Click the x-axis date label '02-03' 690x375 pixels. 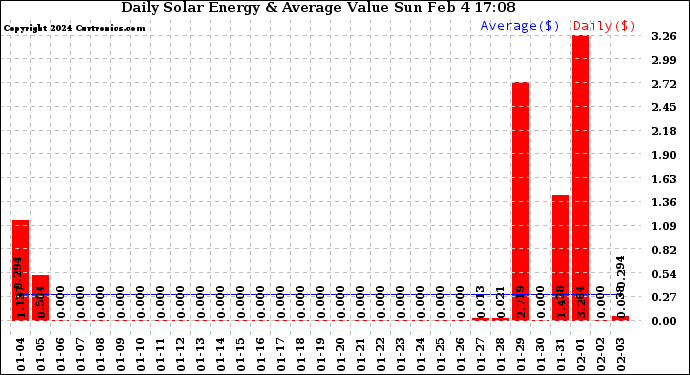coord(621,355)
